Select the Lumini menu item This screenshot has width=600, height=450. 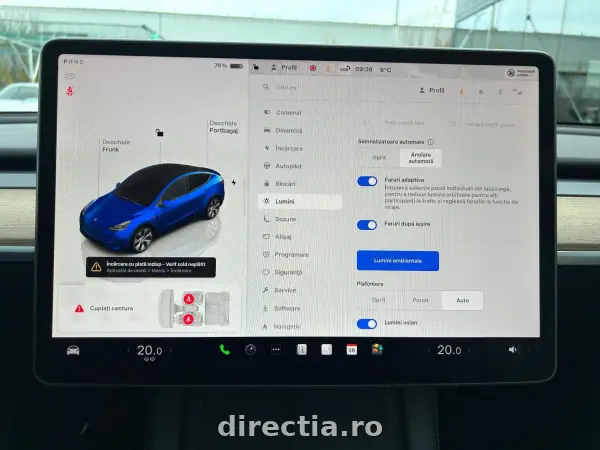point(300,201)
